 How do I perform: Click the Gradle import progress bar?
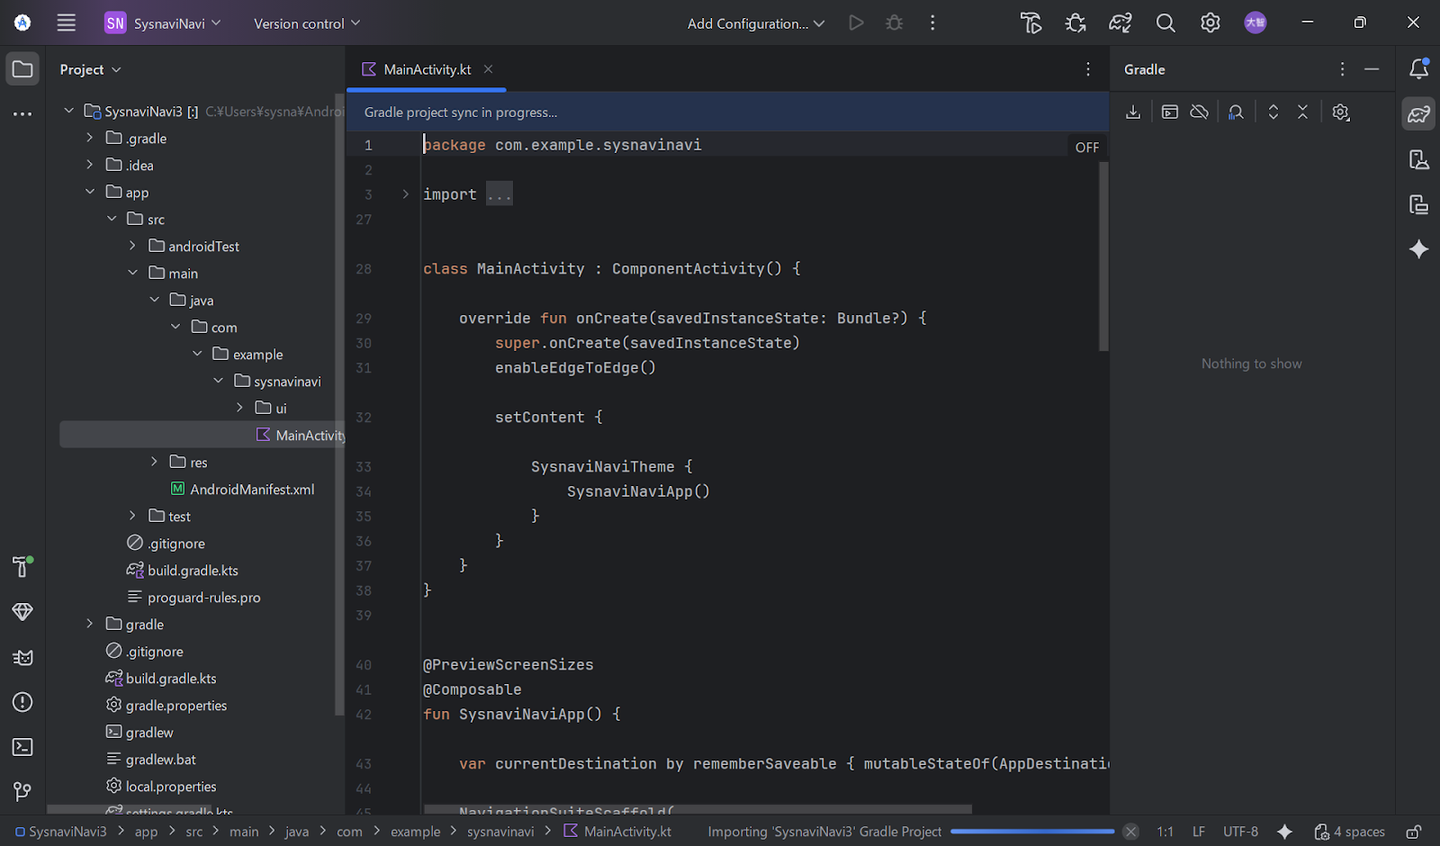[1031, 831]
